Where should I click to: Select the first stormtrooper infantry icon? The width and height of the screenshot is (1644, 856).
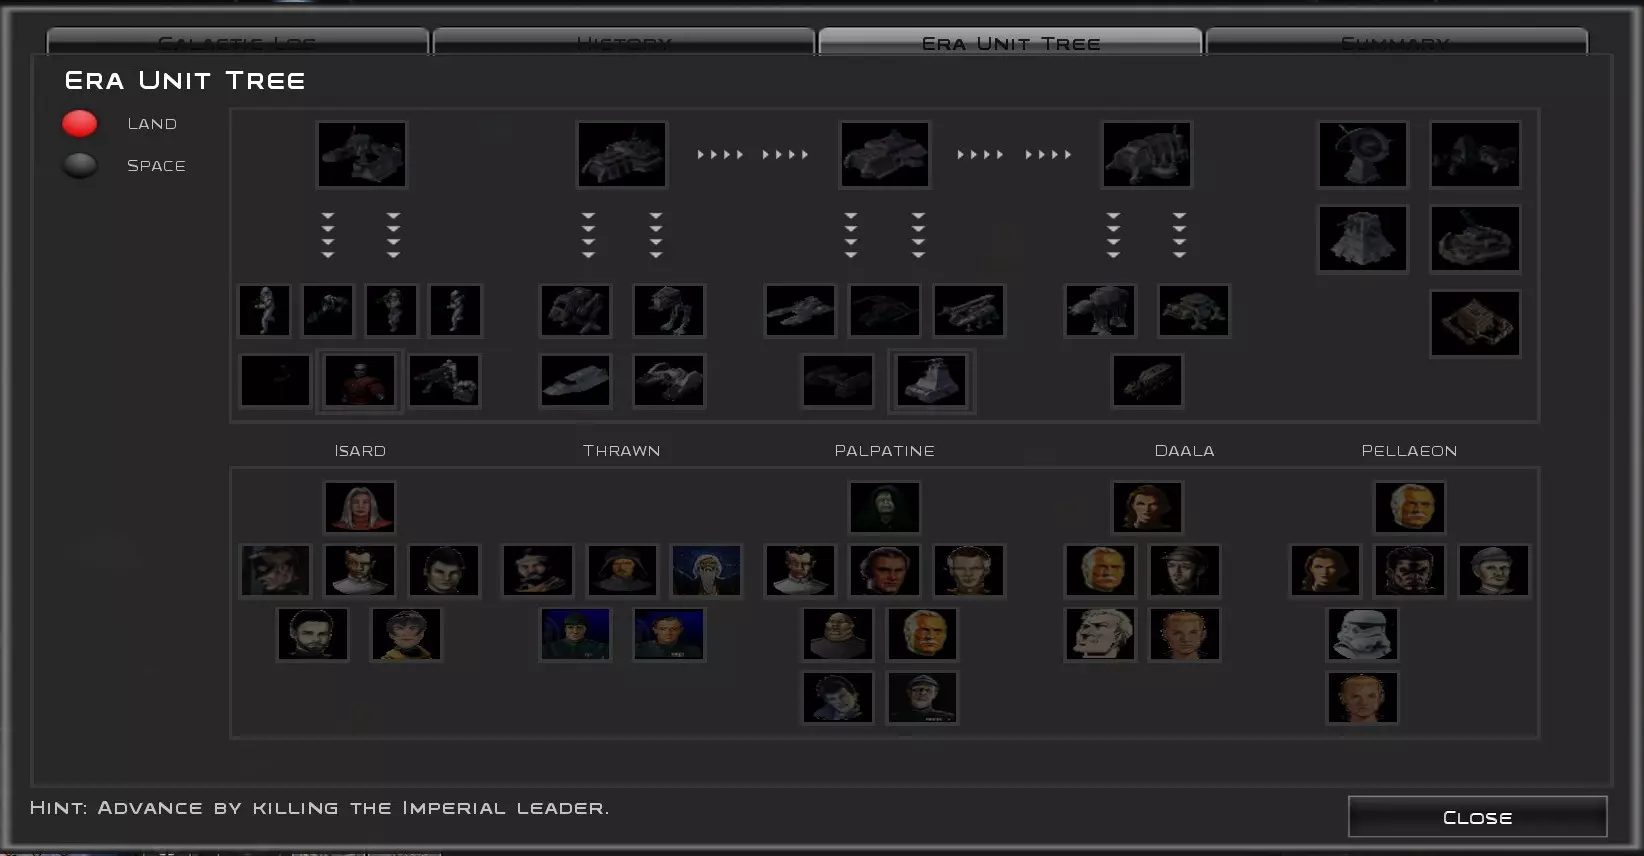pyautogui.click(x=265, y=310)
